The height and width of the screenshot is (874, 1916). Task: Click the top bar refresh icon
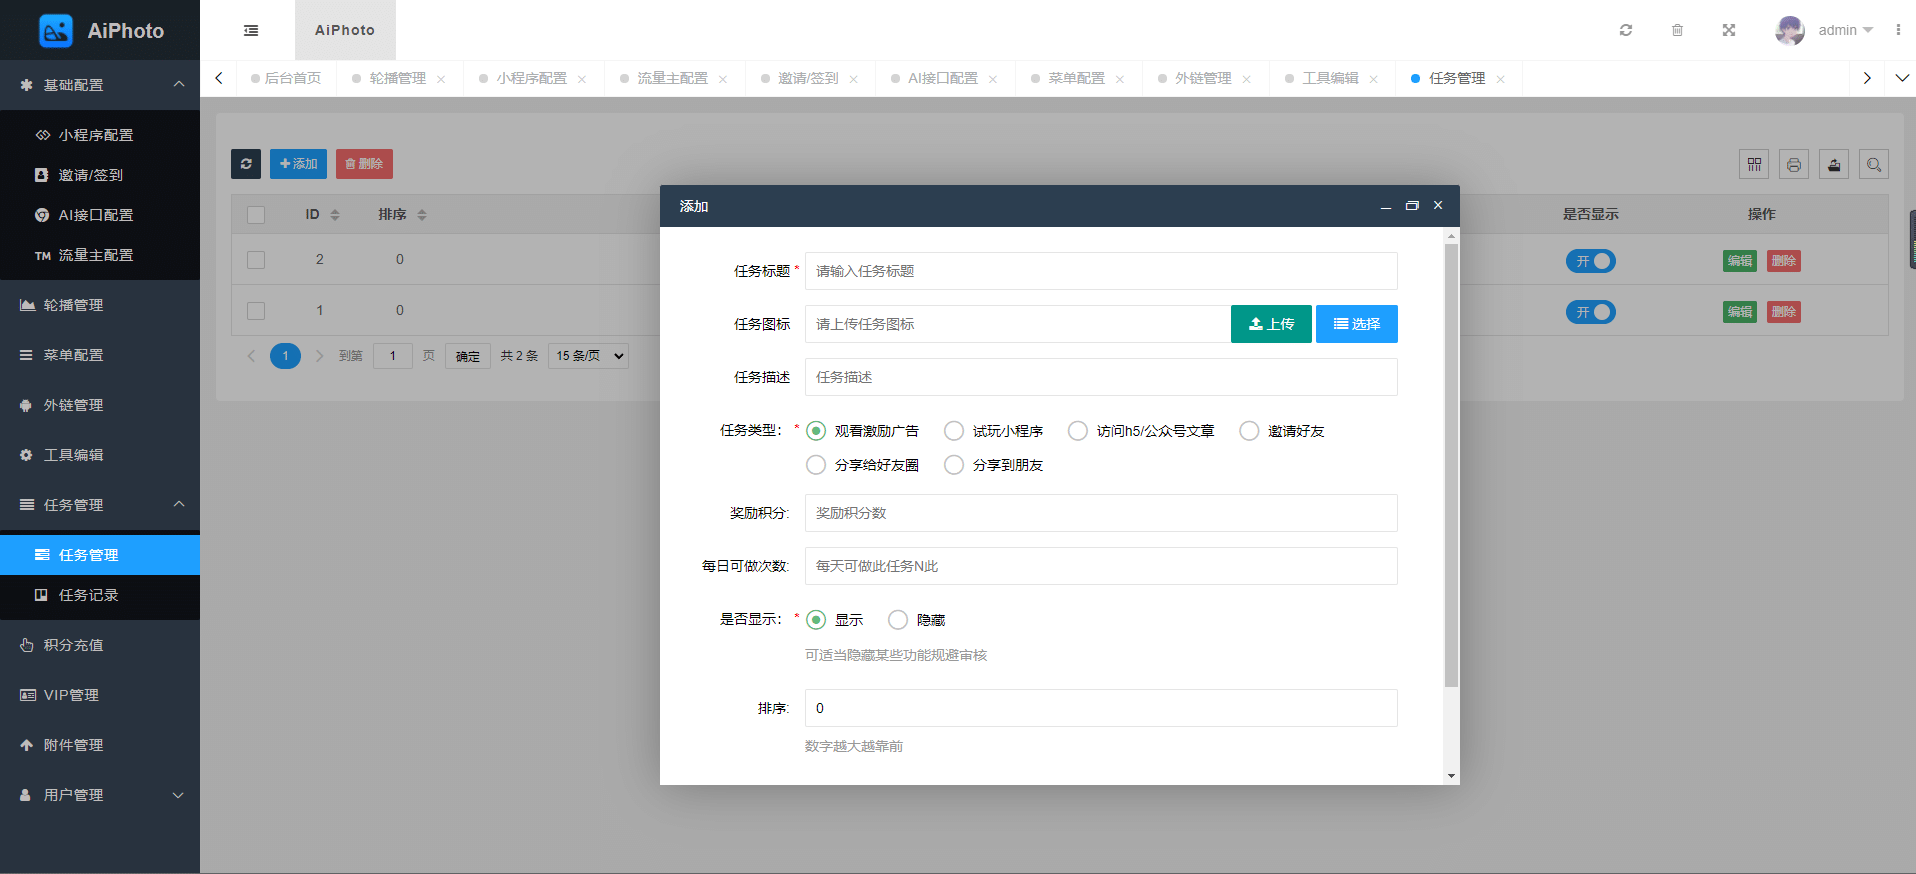1626,30
